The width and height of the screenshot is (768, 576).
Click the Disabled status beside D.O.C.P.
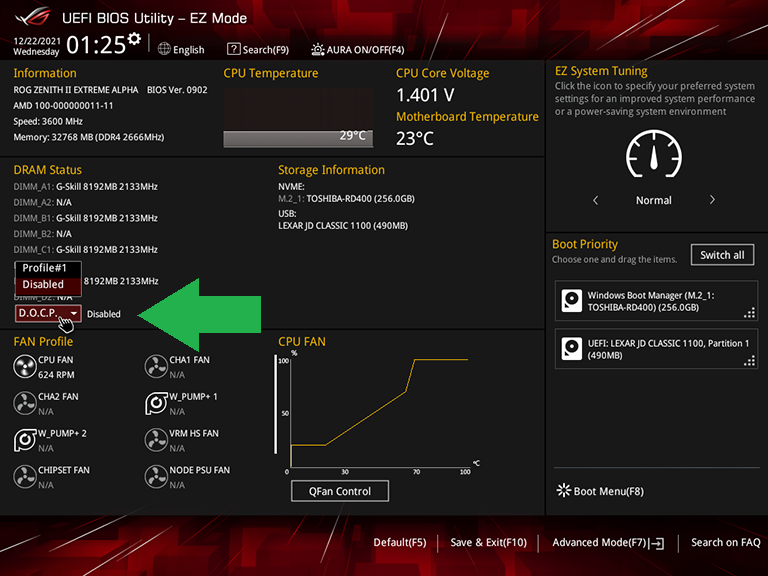104,314
